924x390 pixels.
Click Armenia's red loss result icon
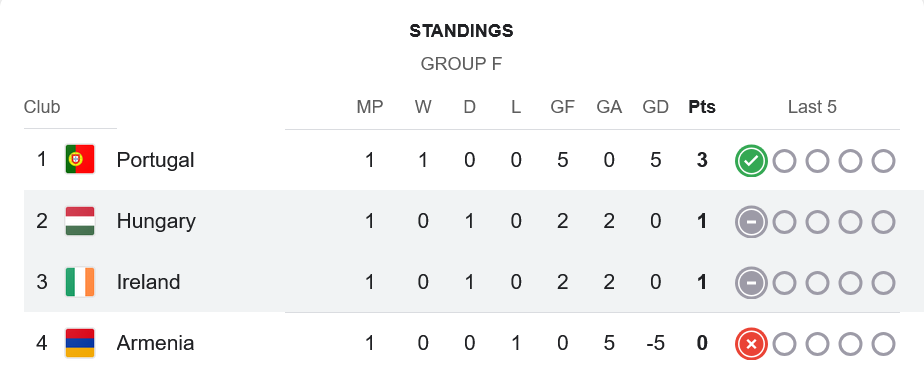coord(751,344)
